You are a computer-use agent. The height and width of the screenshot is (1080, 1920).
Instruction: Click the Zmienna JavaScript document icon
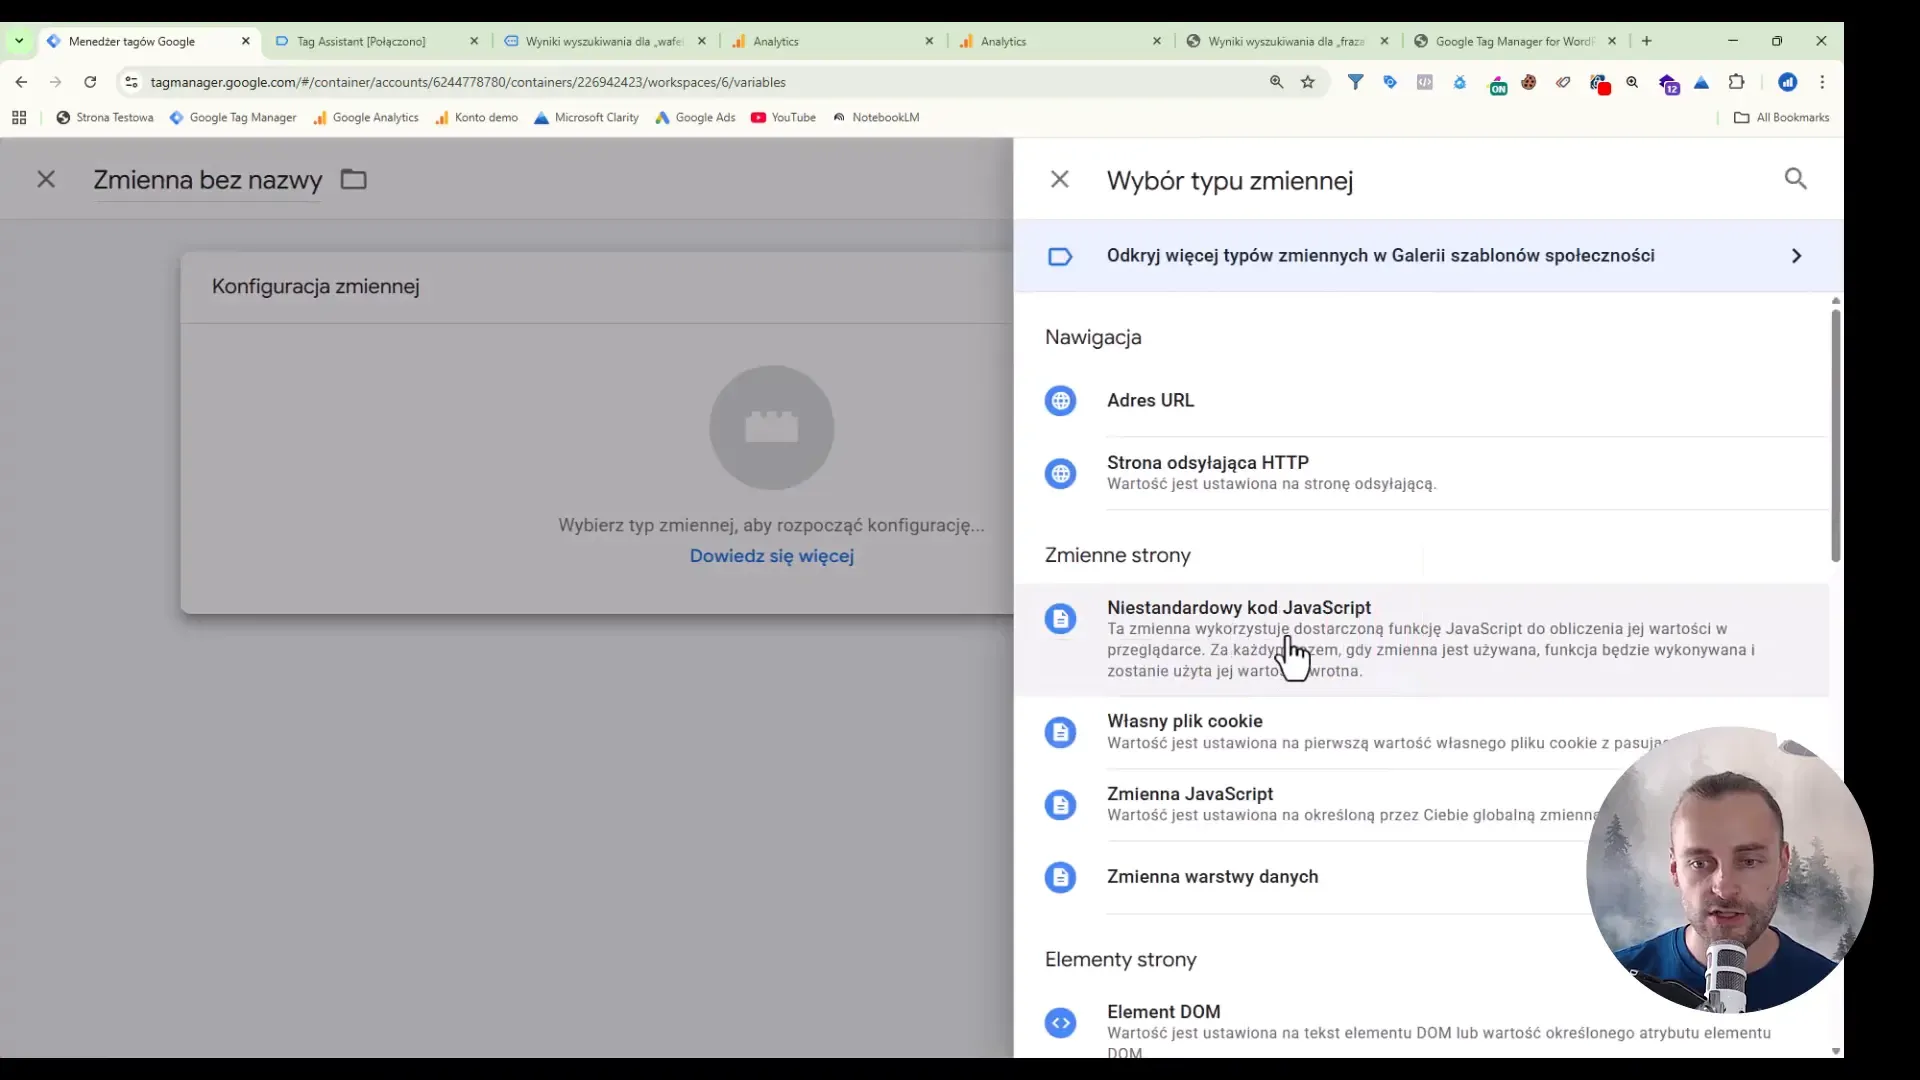click(1060, 805)
